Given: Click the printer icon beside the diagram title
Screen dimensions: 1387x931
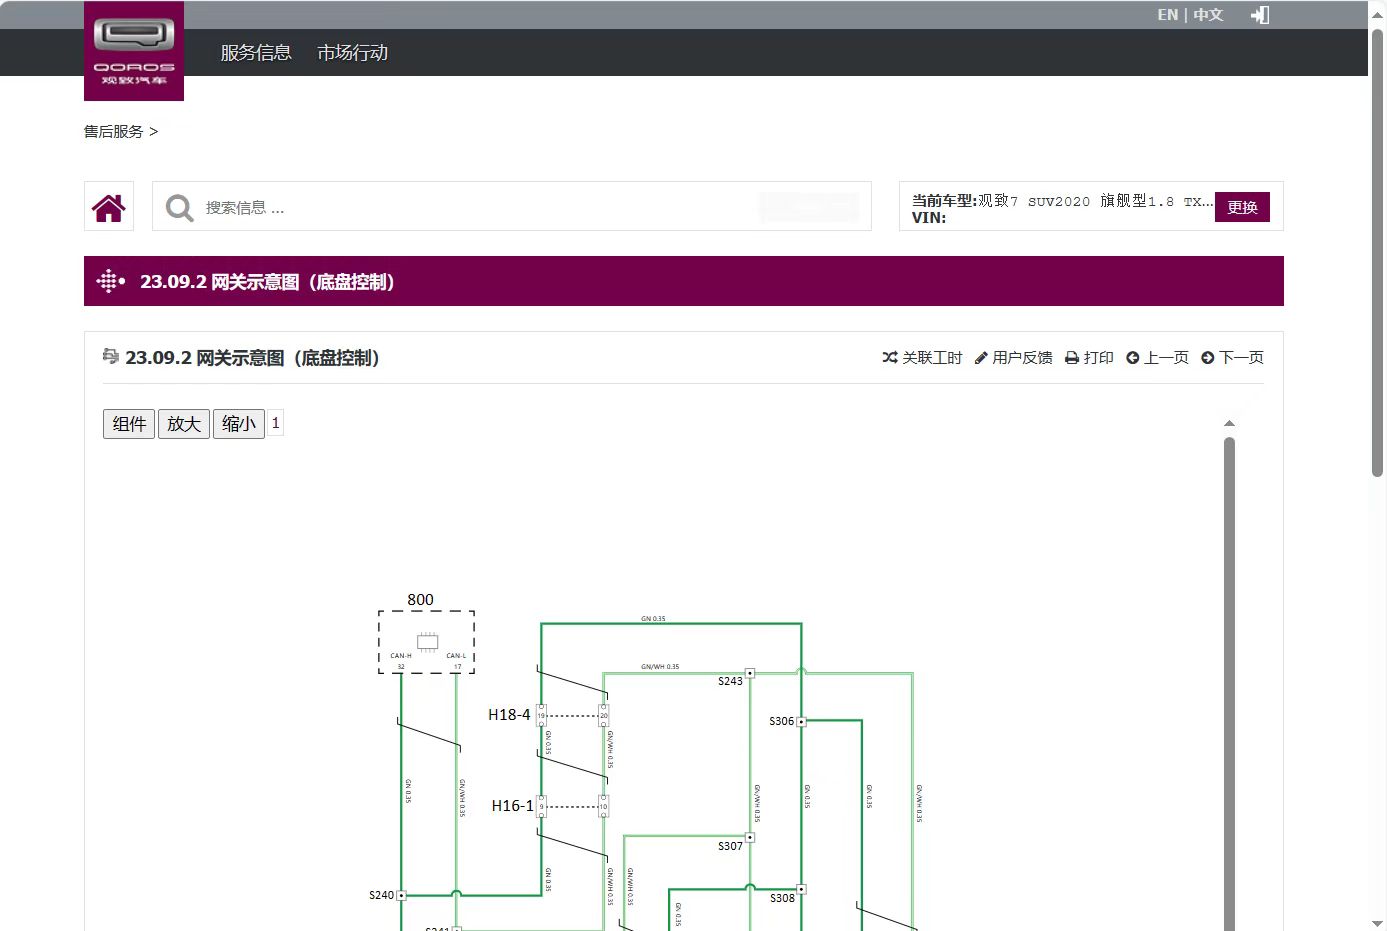Looking at the screenshot, I should point(111,356).
